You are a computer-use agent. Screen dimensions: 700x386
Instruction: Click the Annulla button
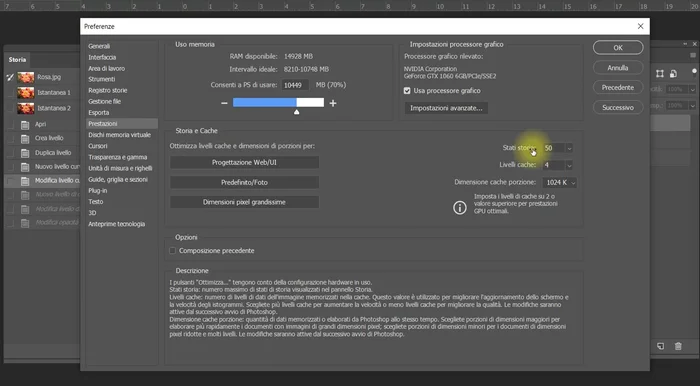coord(618,68)
